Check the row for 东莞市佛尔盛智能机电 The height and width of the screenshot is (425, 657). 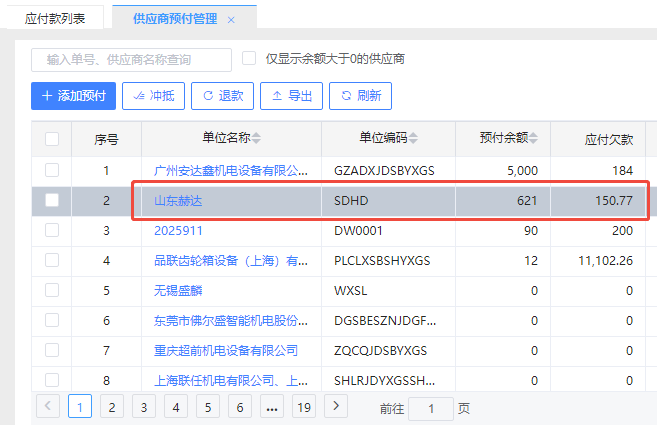pos(52,320)
